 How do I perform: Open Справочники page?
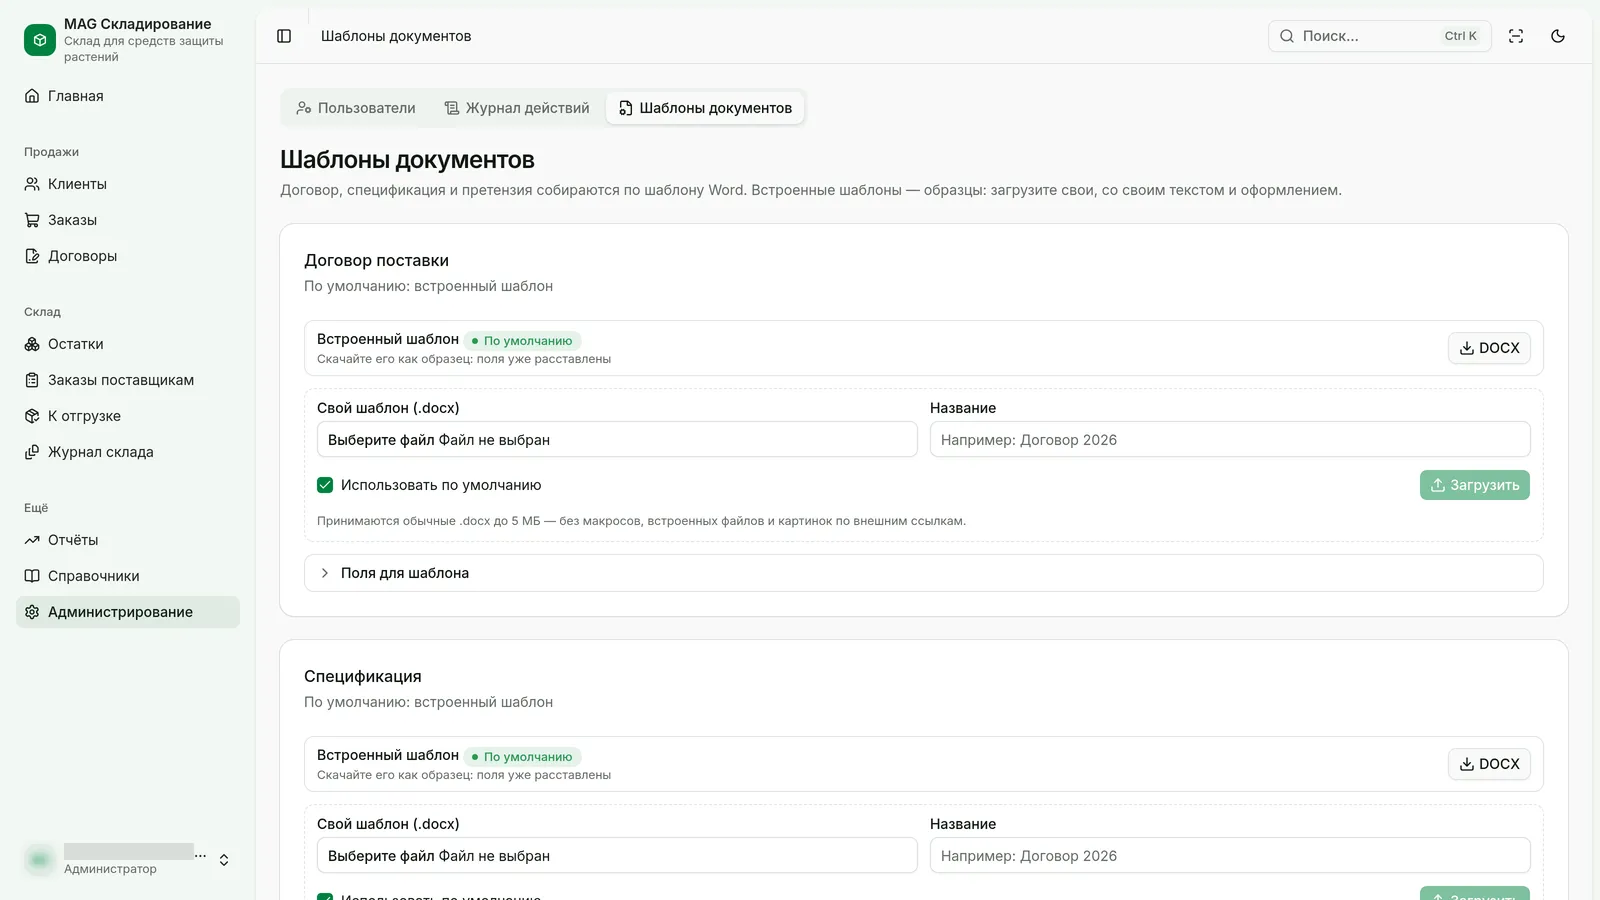pos(128,576)
